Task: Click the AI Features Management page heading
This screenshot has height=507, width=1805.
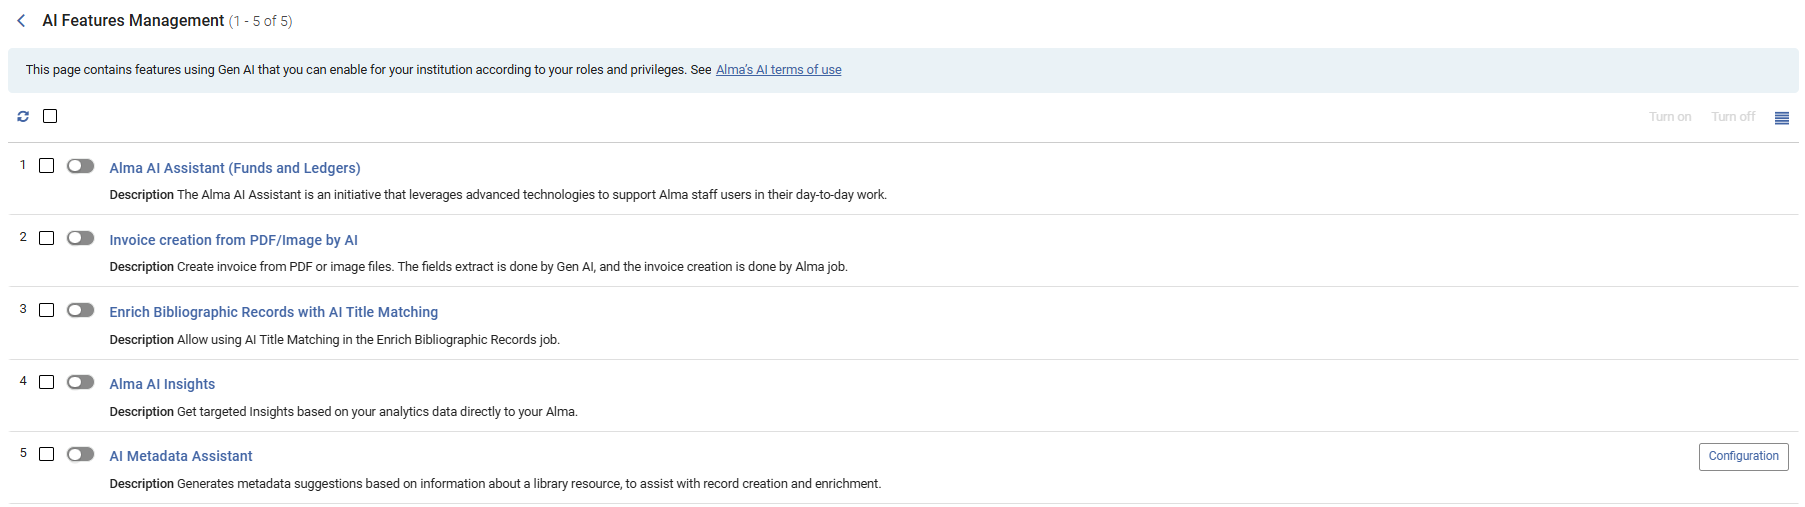Action: click(x=133, y=21)
